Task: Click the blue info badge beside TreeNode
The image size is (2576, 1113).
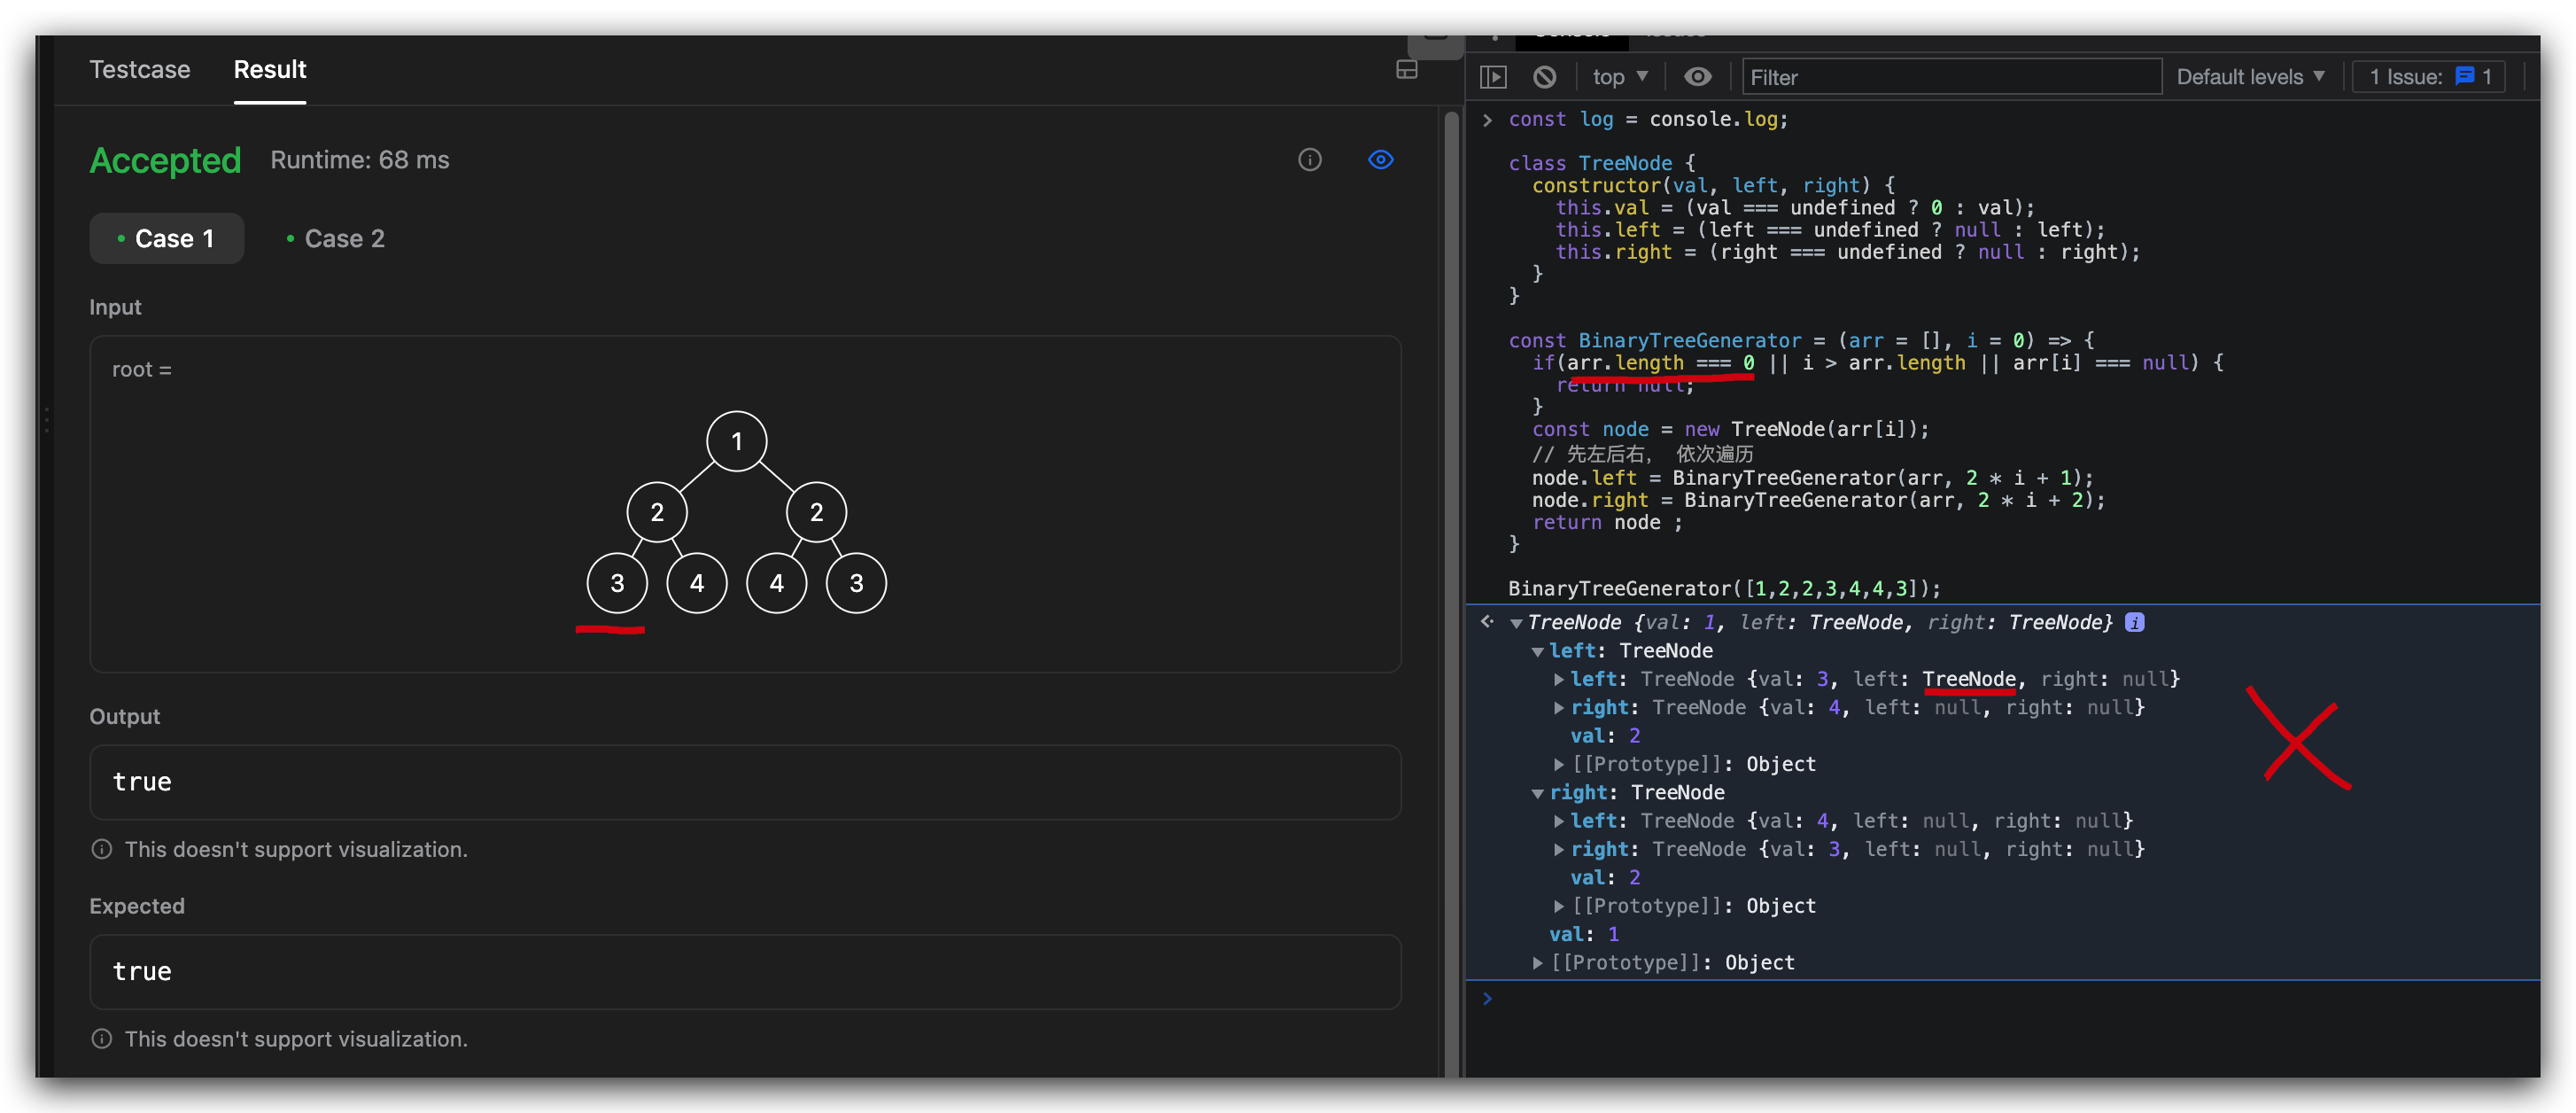Action: (2134, 622)
